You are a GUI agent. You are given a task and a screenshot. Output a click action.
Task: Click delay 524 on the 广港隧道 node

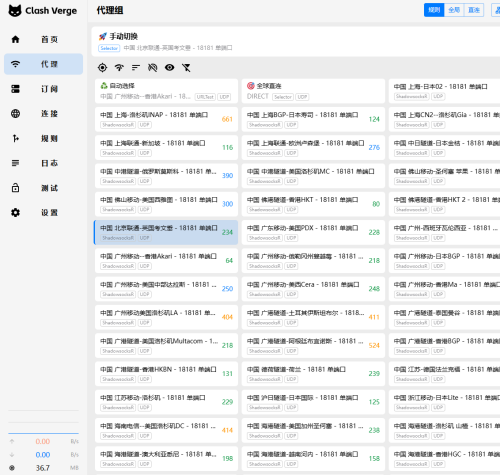[x=374, y=345]
